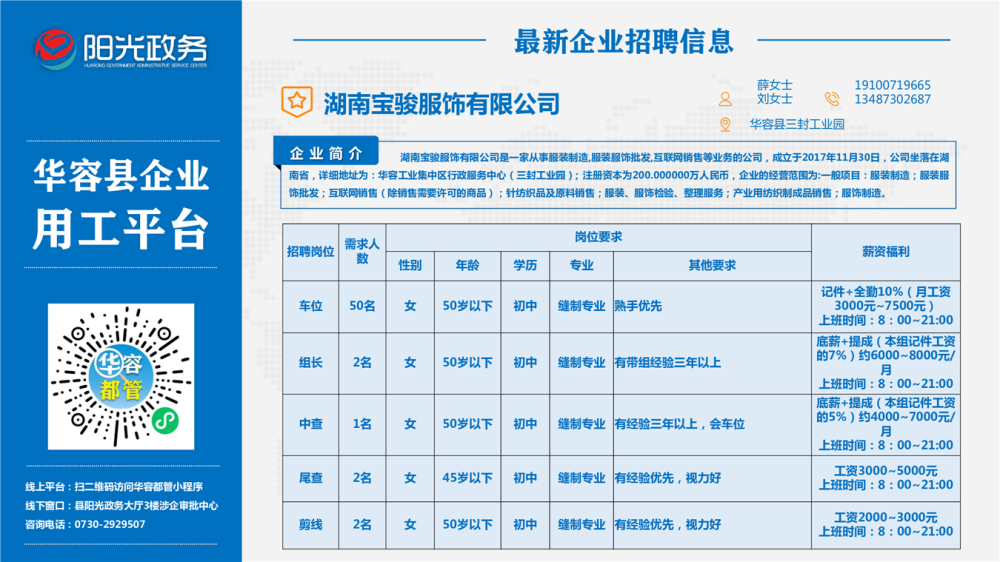Viewport: 1000px width, 562px height.
Task: Click the 尾查 position cell
Action: click(x=311, y=478)
